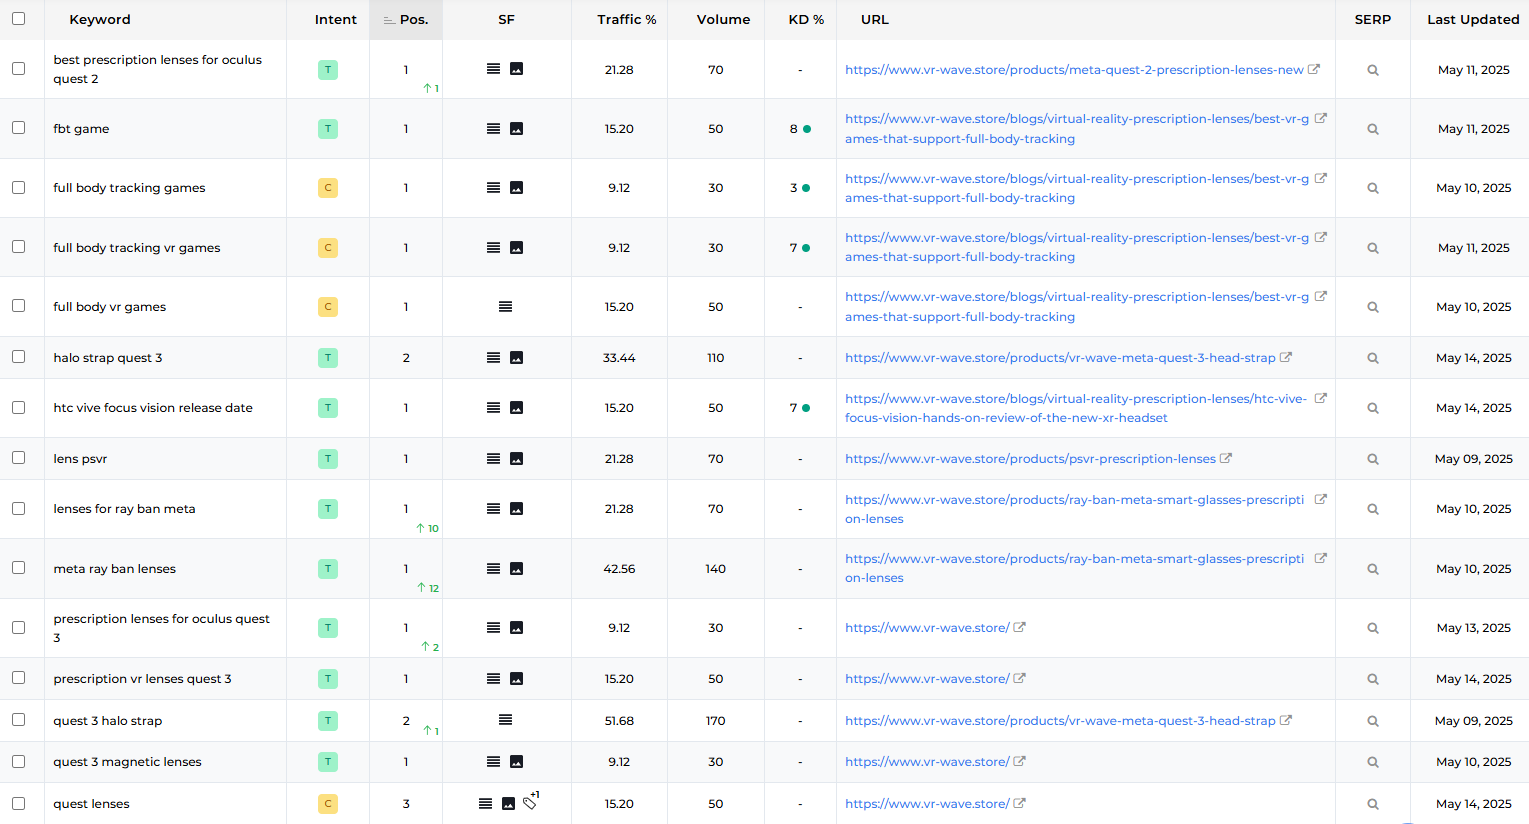Sort by Volume column header

click(723, 20)
